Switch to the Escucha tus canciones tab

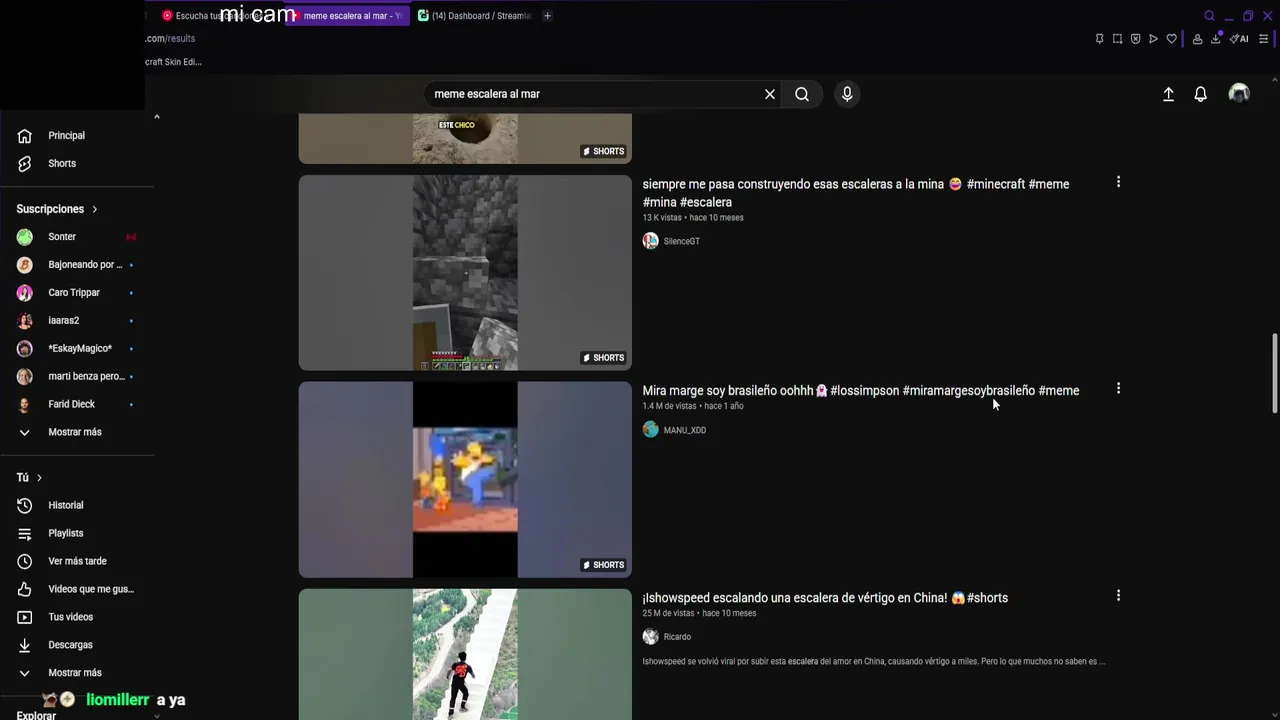point(220,16)
